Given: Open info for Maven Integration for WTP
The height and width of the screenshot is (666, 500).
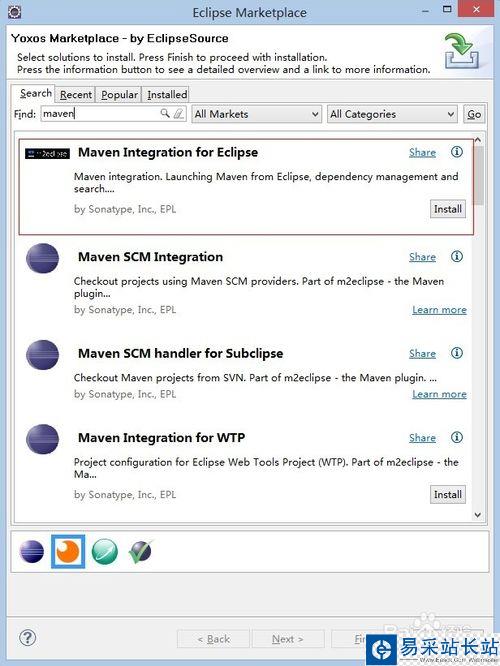Looking at the screenshot, I should point(457,437).
